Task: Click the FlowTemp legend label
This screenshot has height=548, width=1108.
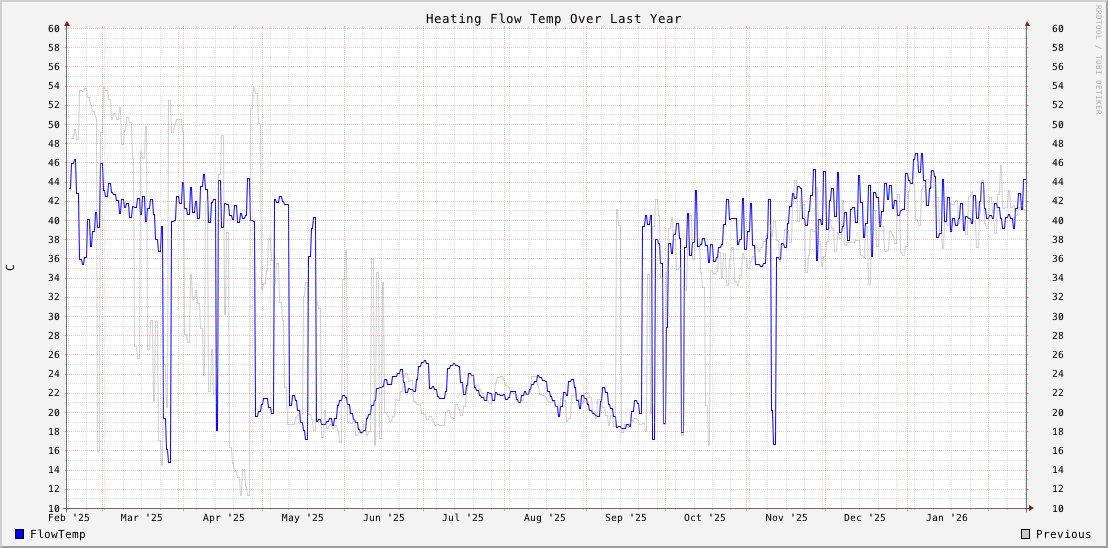Action: click(58, 534)
